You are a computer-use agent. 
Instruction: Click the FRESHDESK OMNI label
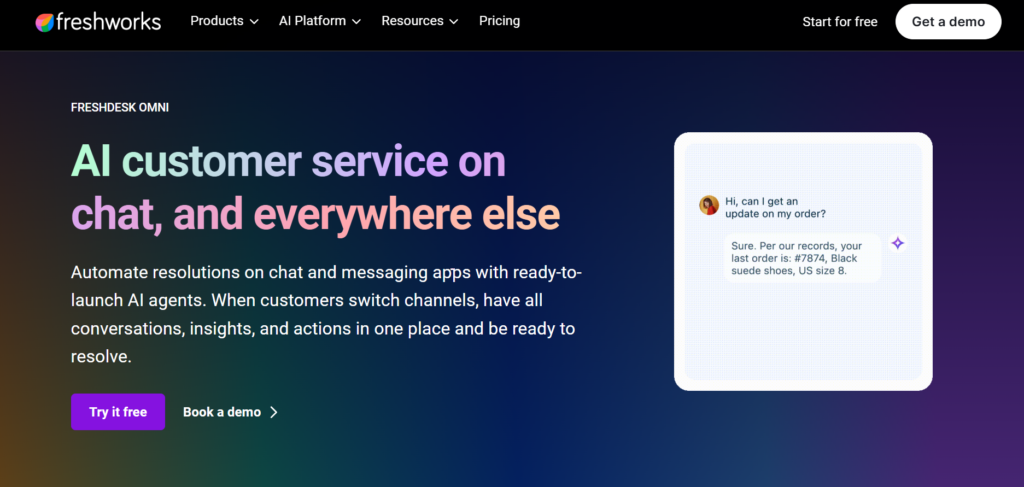(x=120, y=108)
